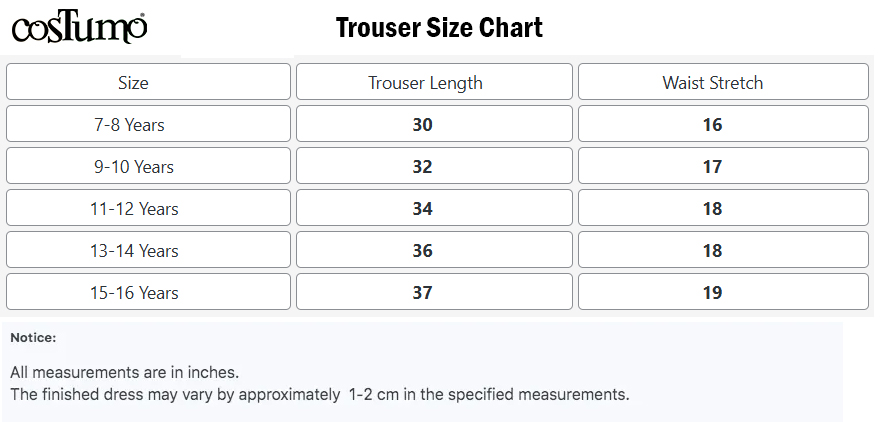This screenshot has height=422, width=880.
Task: Click the 'All measurements are in inches' text
Action: [x=125, y=372]
